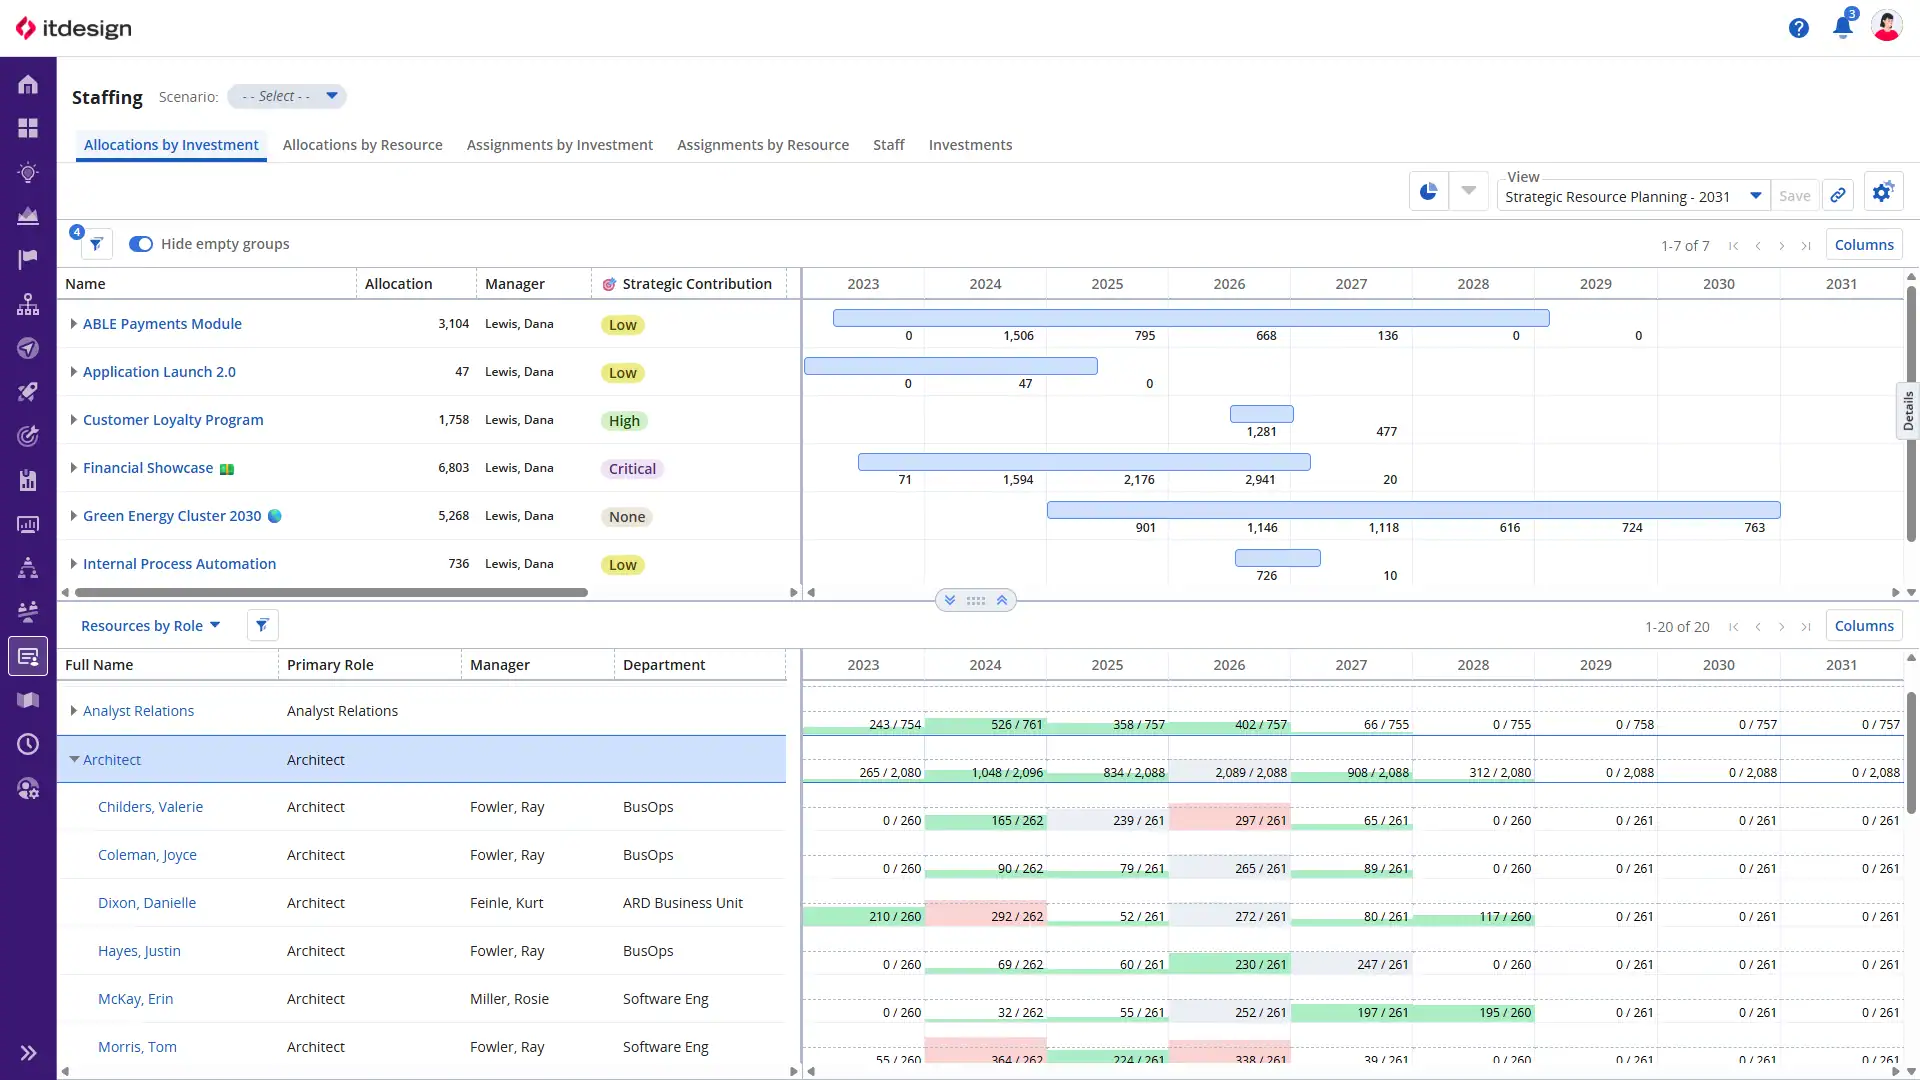1920x1080 pixels.
Task: Open the Details side panel tab
Action: point(1908,411)
